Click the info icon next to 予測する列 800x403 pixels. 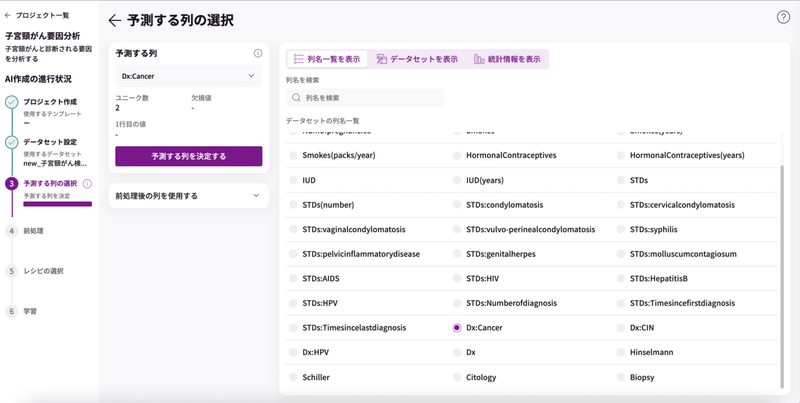258,53
